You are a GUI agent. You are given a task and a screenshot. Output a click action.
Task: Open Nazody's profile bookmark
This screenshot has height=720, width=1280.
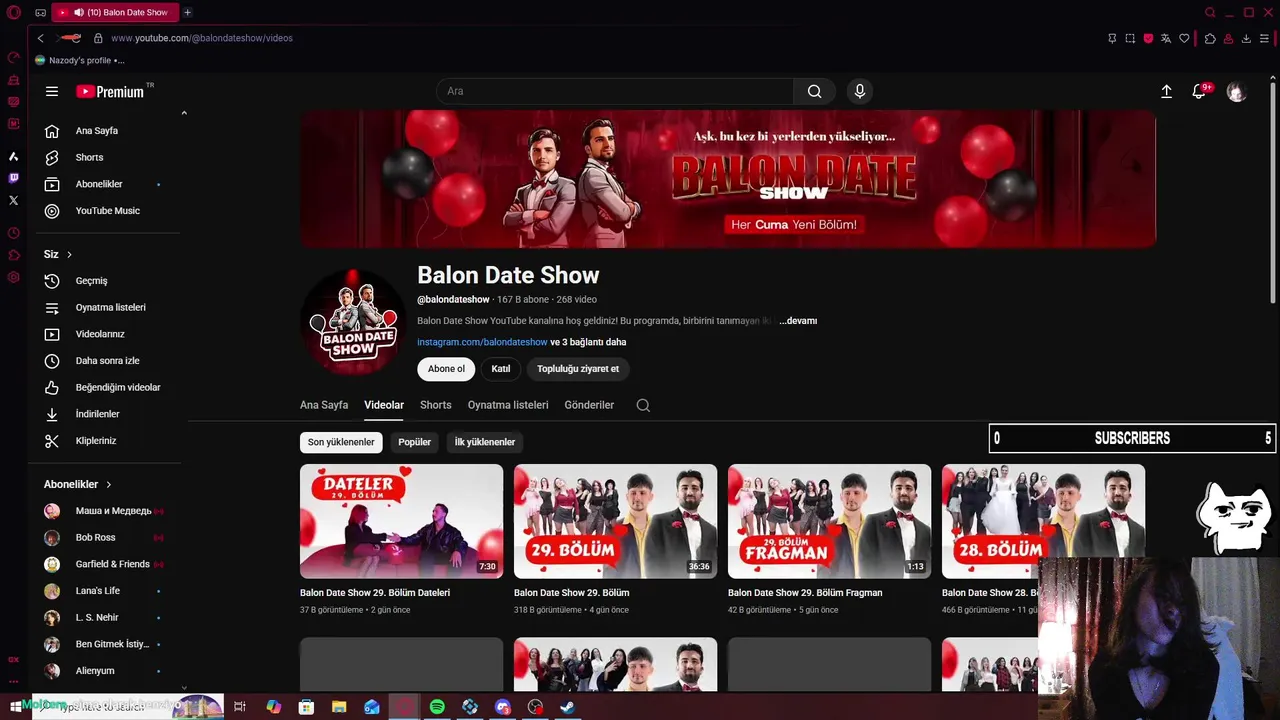pos(79,60)
